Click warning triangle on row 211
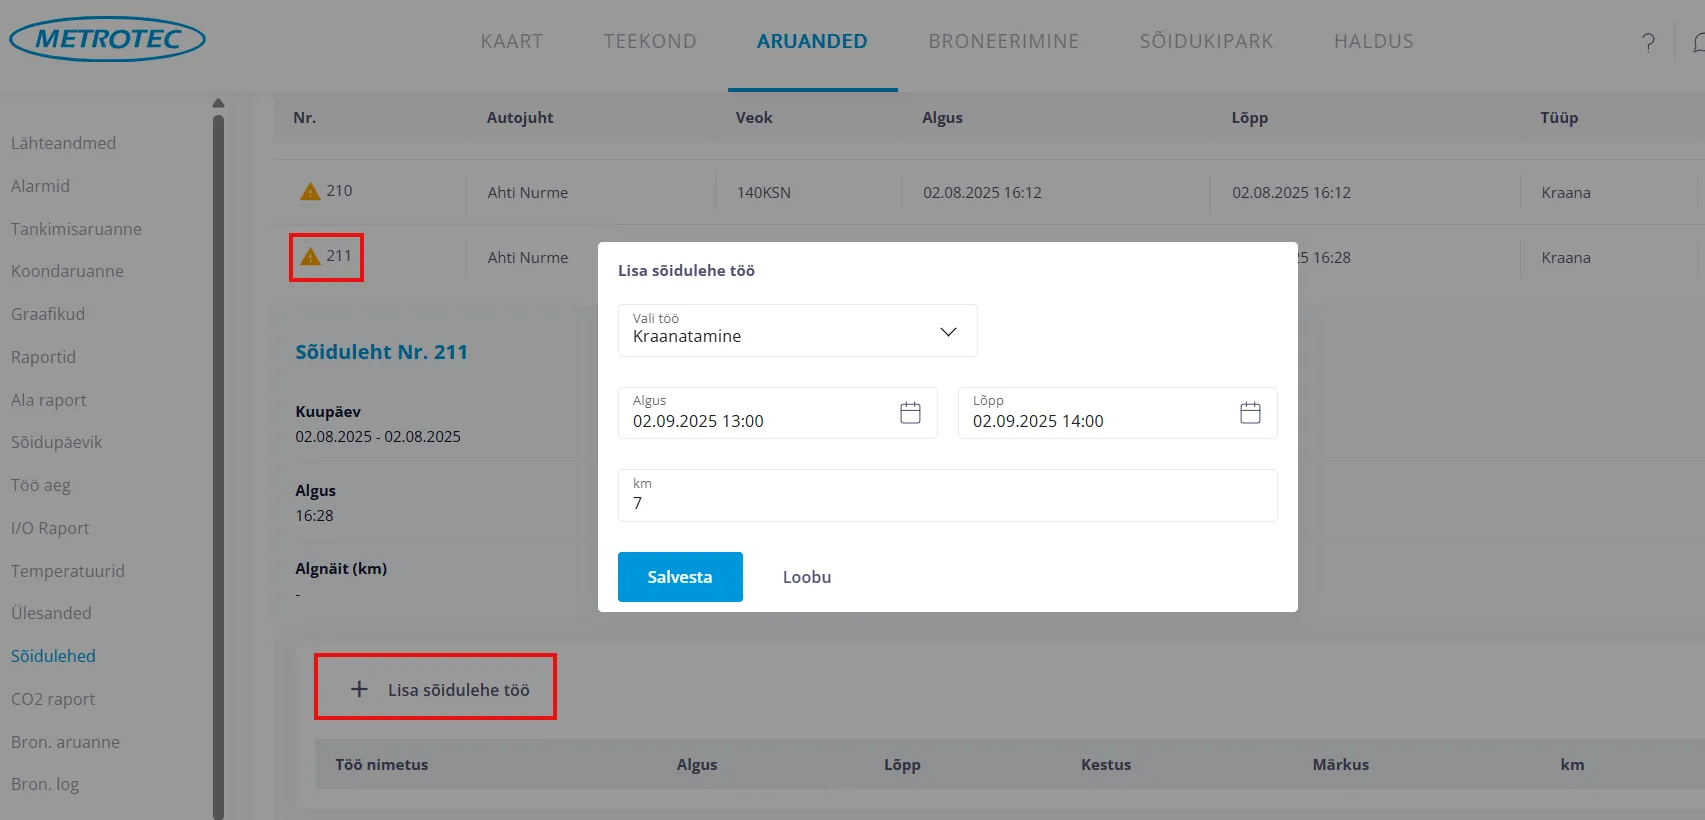Image resolution: width=1705 pixels, height=820 pixels. pos(310,257)
